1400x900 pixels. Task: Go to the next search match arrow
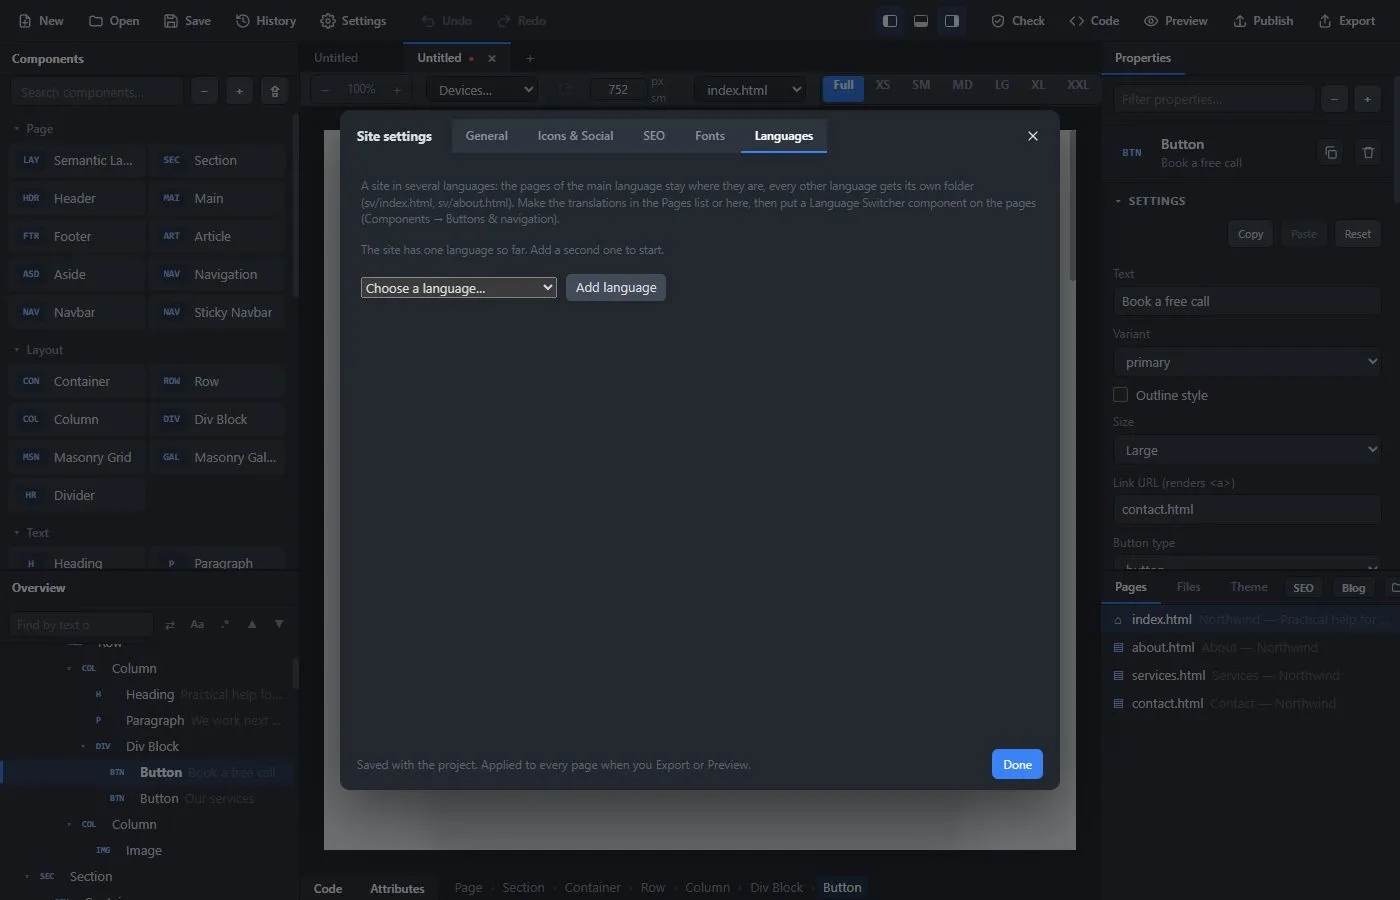[279, 624]
